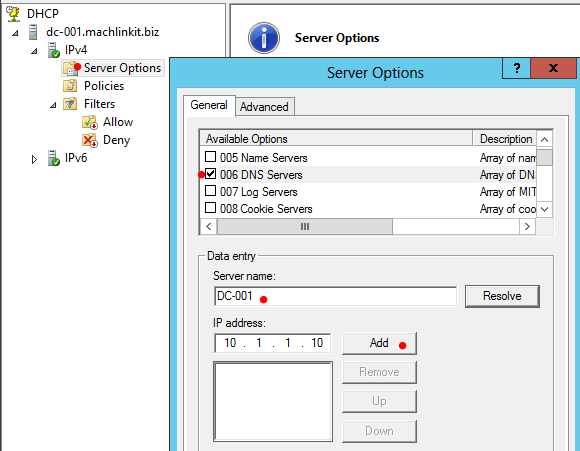This screenshot has width=580, height=451.
Task: Select dc-001.machlinkit.biz server node
Action: coord(102,32)
